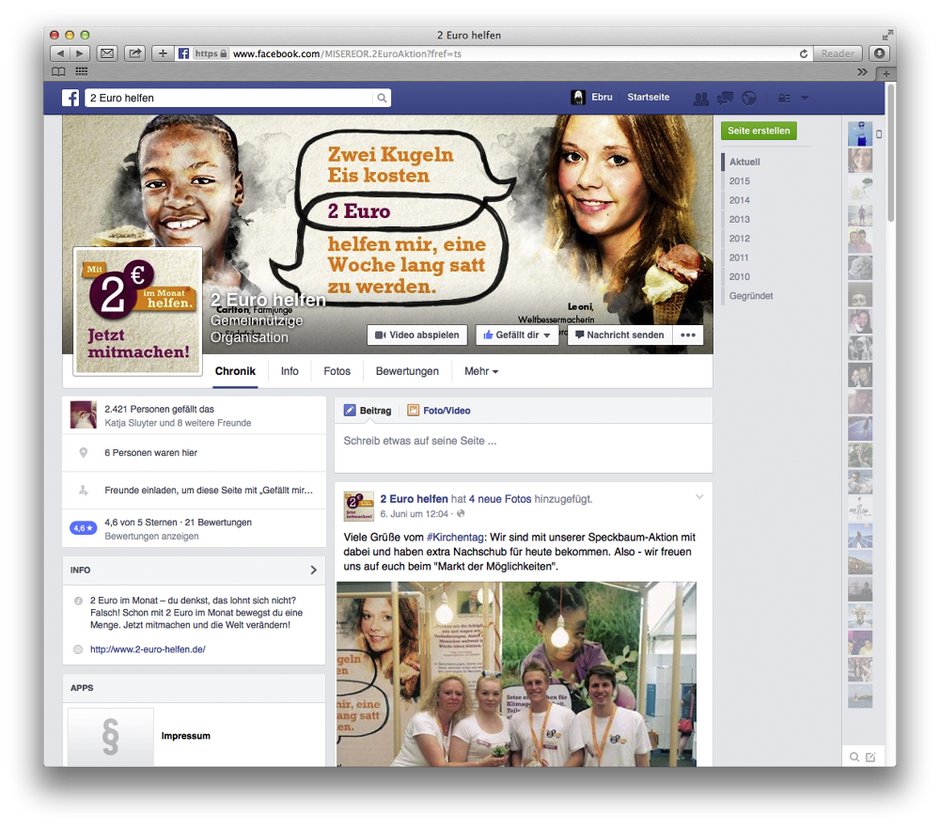Switch to Foto/Video composer tab
Viewport: 940px width, 827px height.
(439, 411)
